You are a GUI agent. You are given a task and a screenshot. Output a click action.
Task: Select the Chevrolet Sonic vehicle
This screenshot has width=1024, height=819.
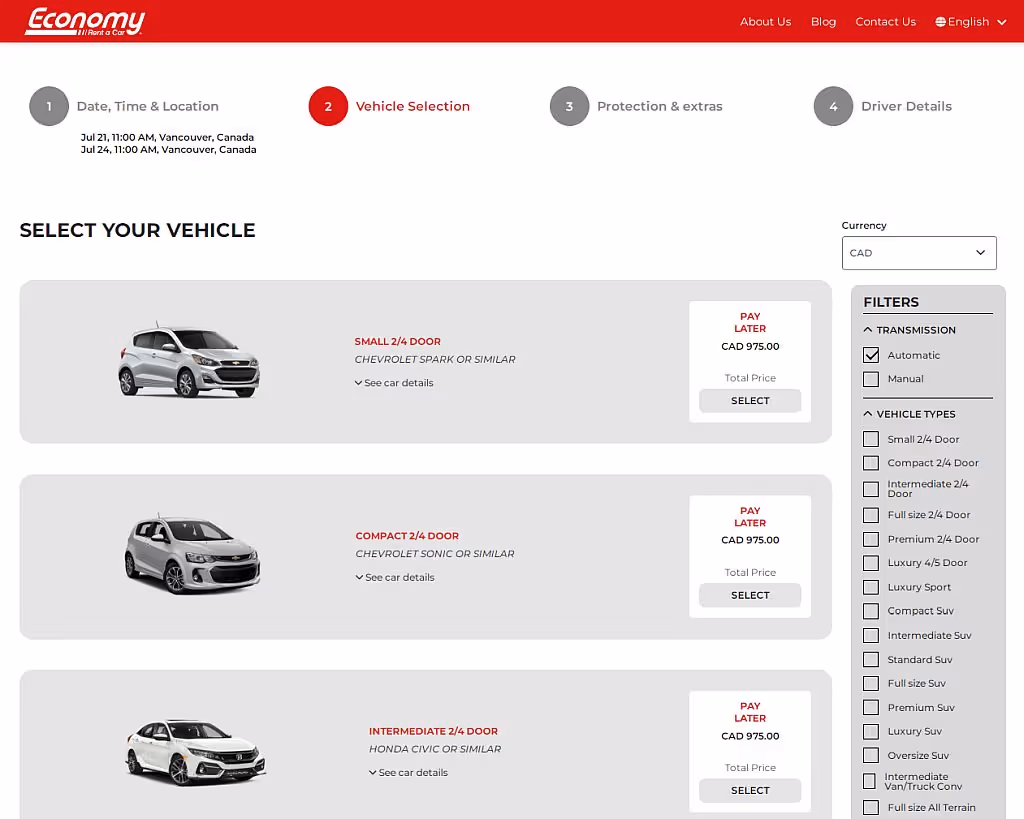click(750, 595)
